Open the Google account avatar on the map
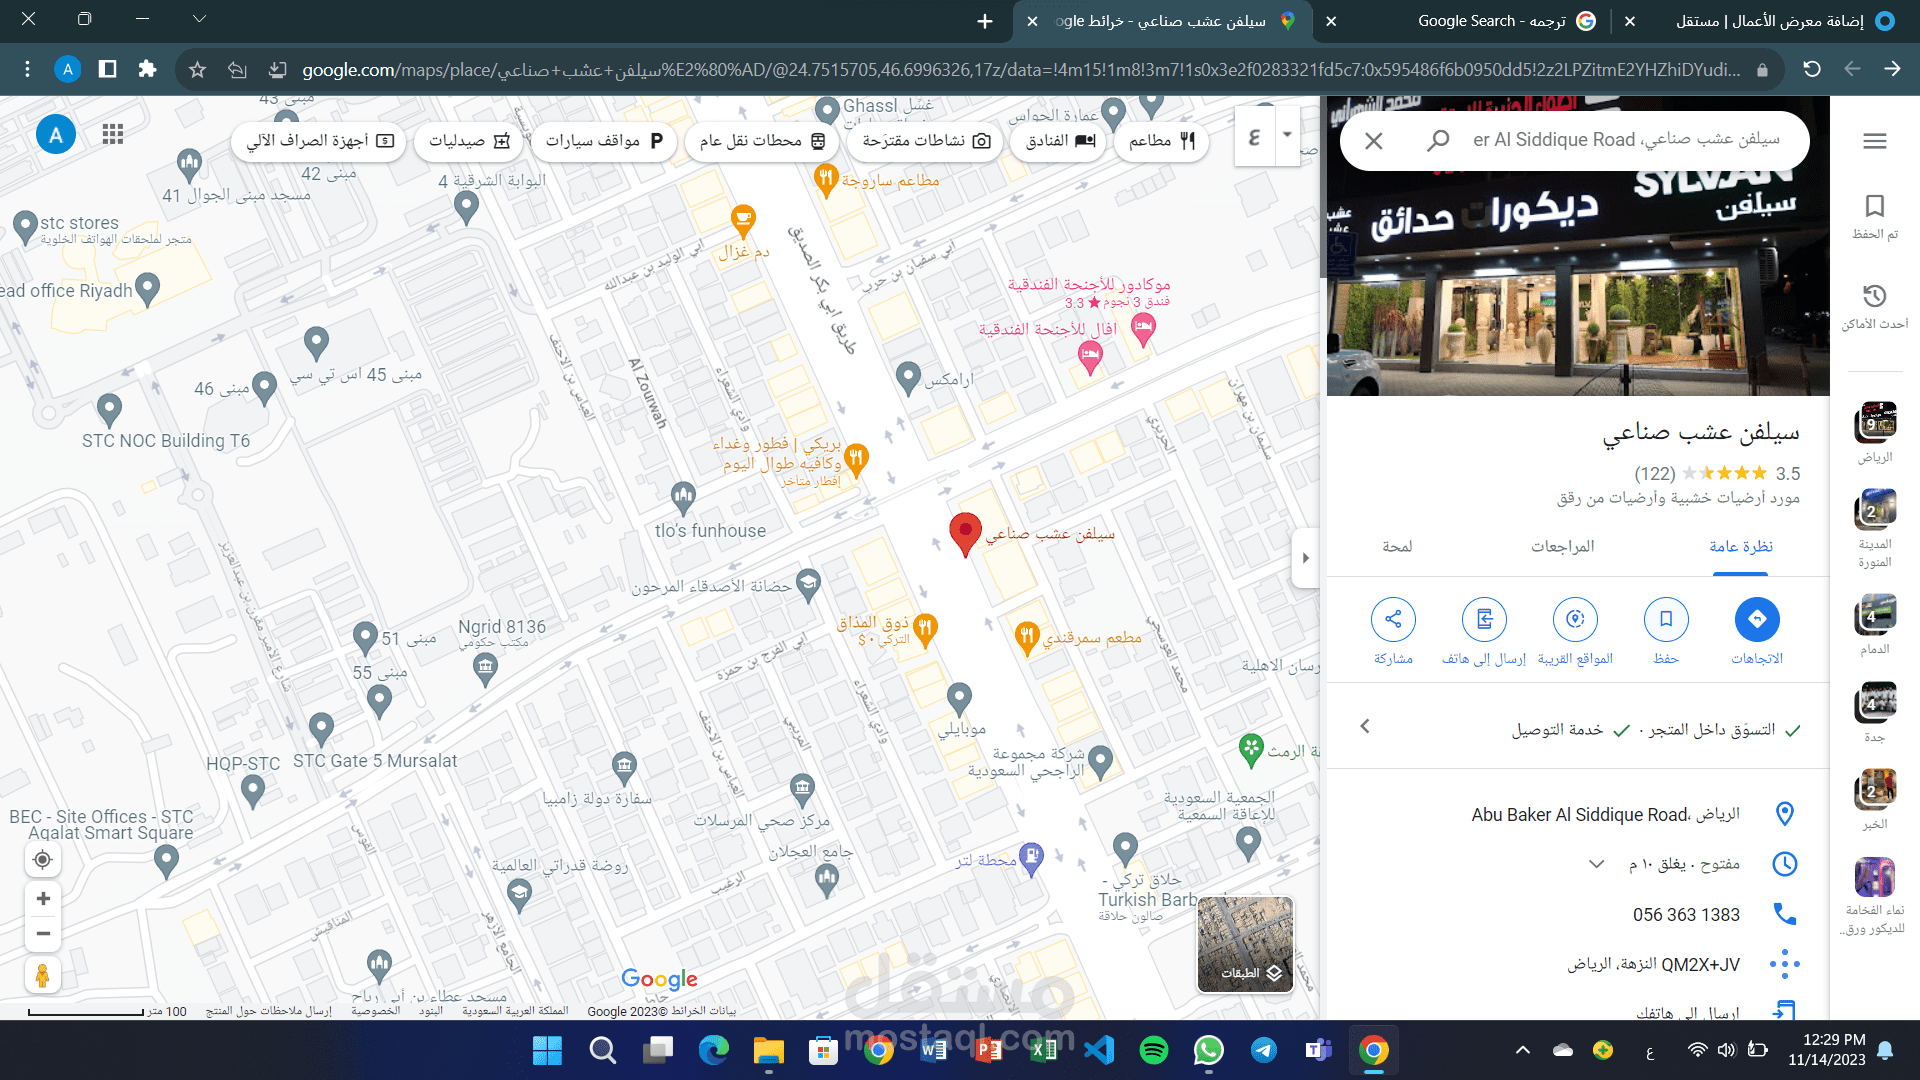This screenshot has height=1080, width=1920. (x=56, y=134)
